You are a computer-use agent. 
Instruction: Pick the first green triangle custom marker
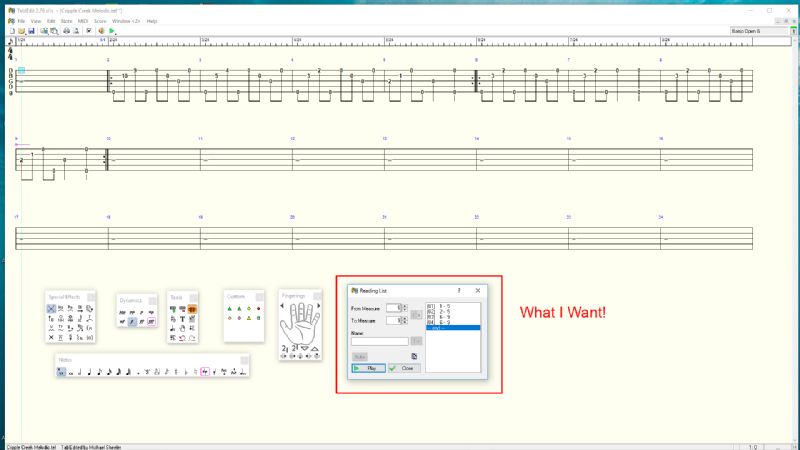coord(230,309)
